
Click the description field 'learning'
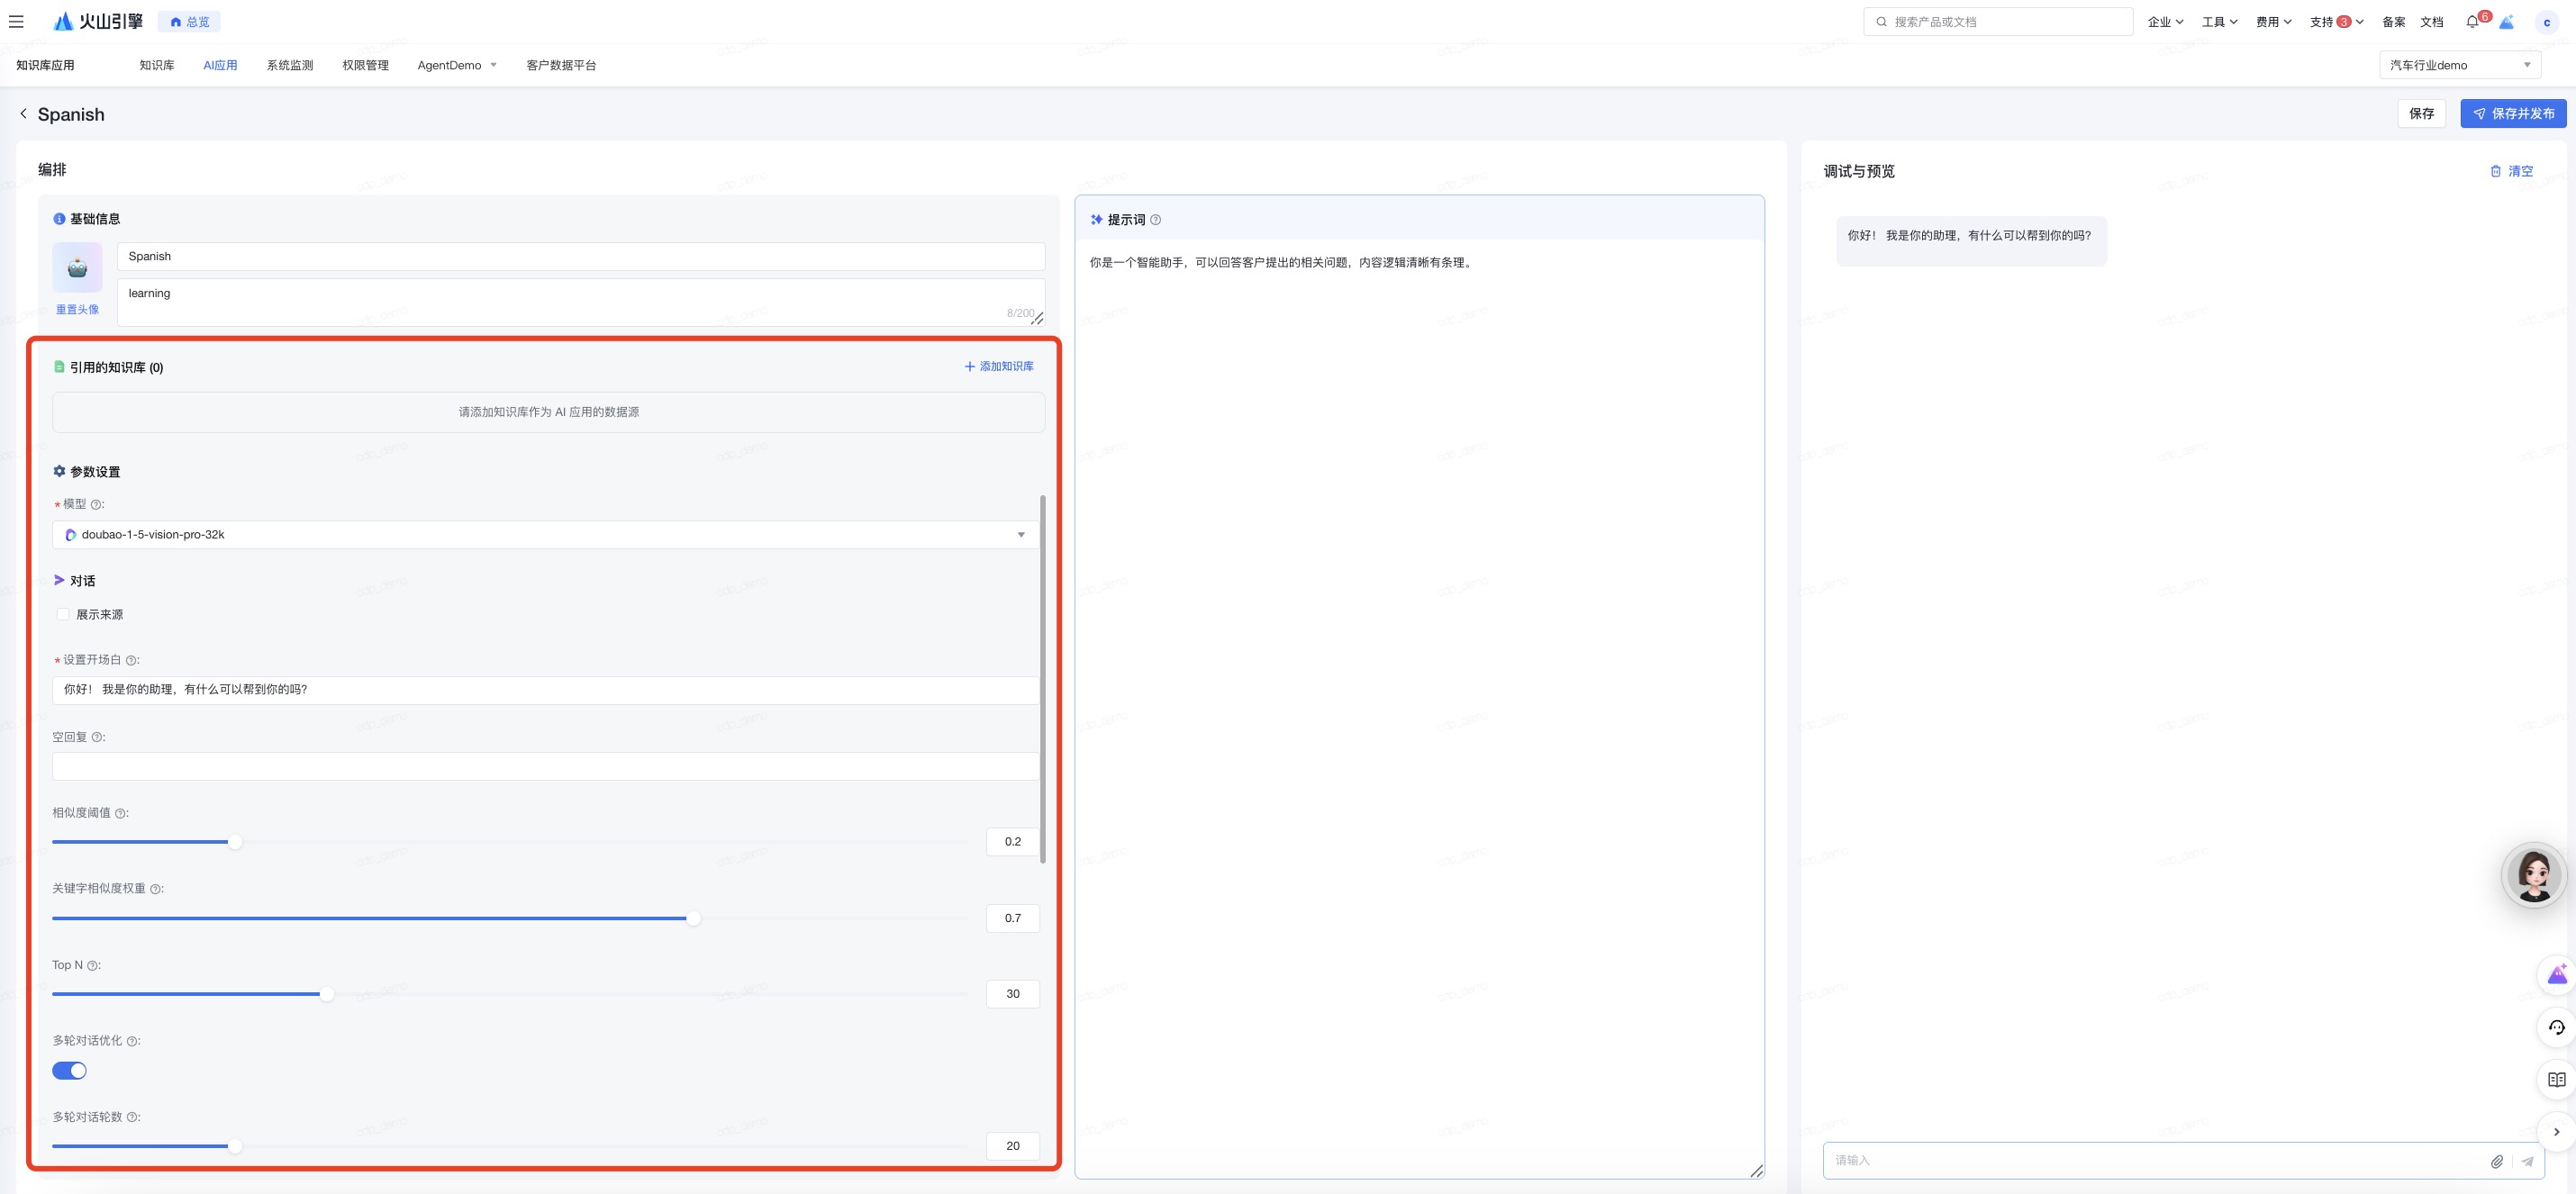(x=581, y=302)
